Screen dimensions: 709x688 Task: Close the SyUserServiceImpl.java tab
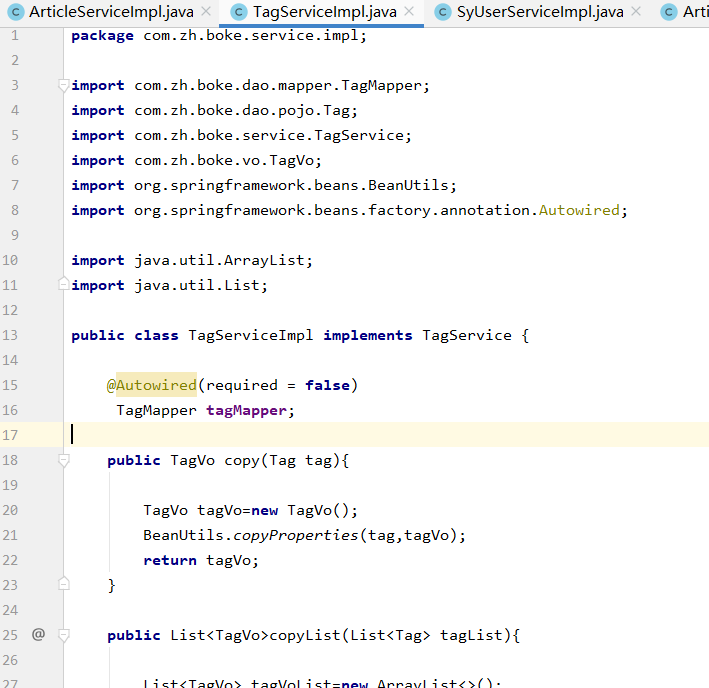click(636, 11)
